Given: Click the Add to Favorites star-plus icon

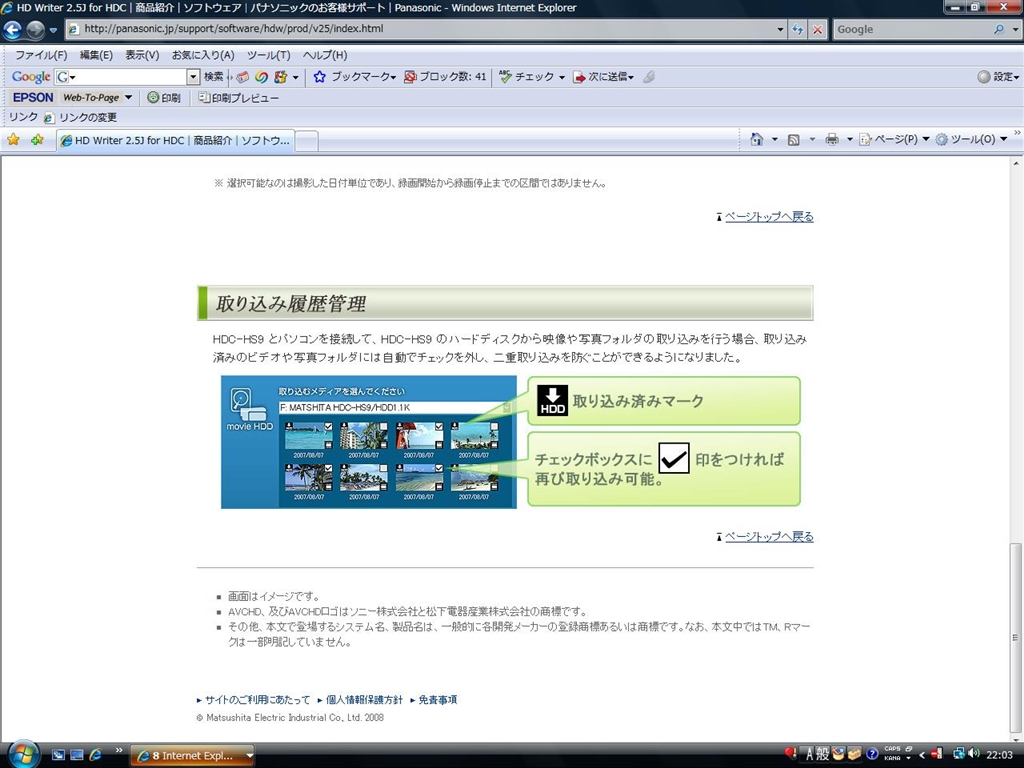Looking at the screenshot, I should pyautogui.click(x=37, y=139).
